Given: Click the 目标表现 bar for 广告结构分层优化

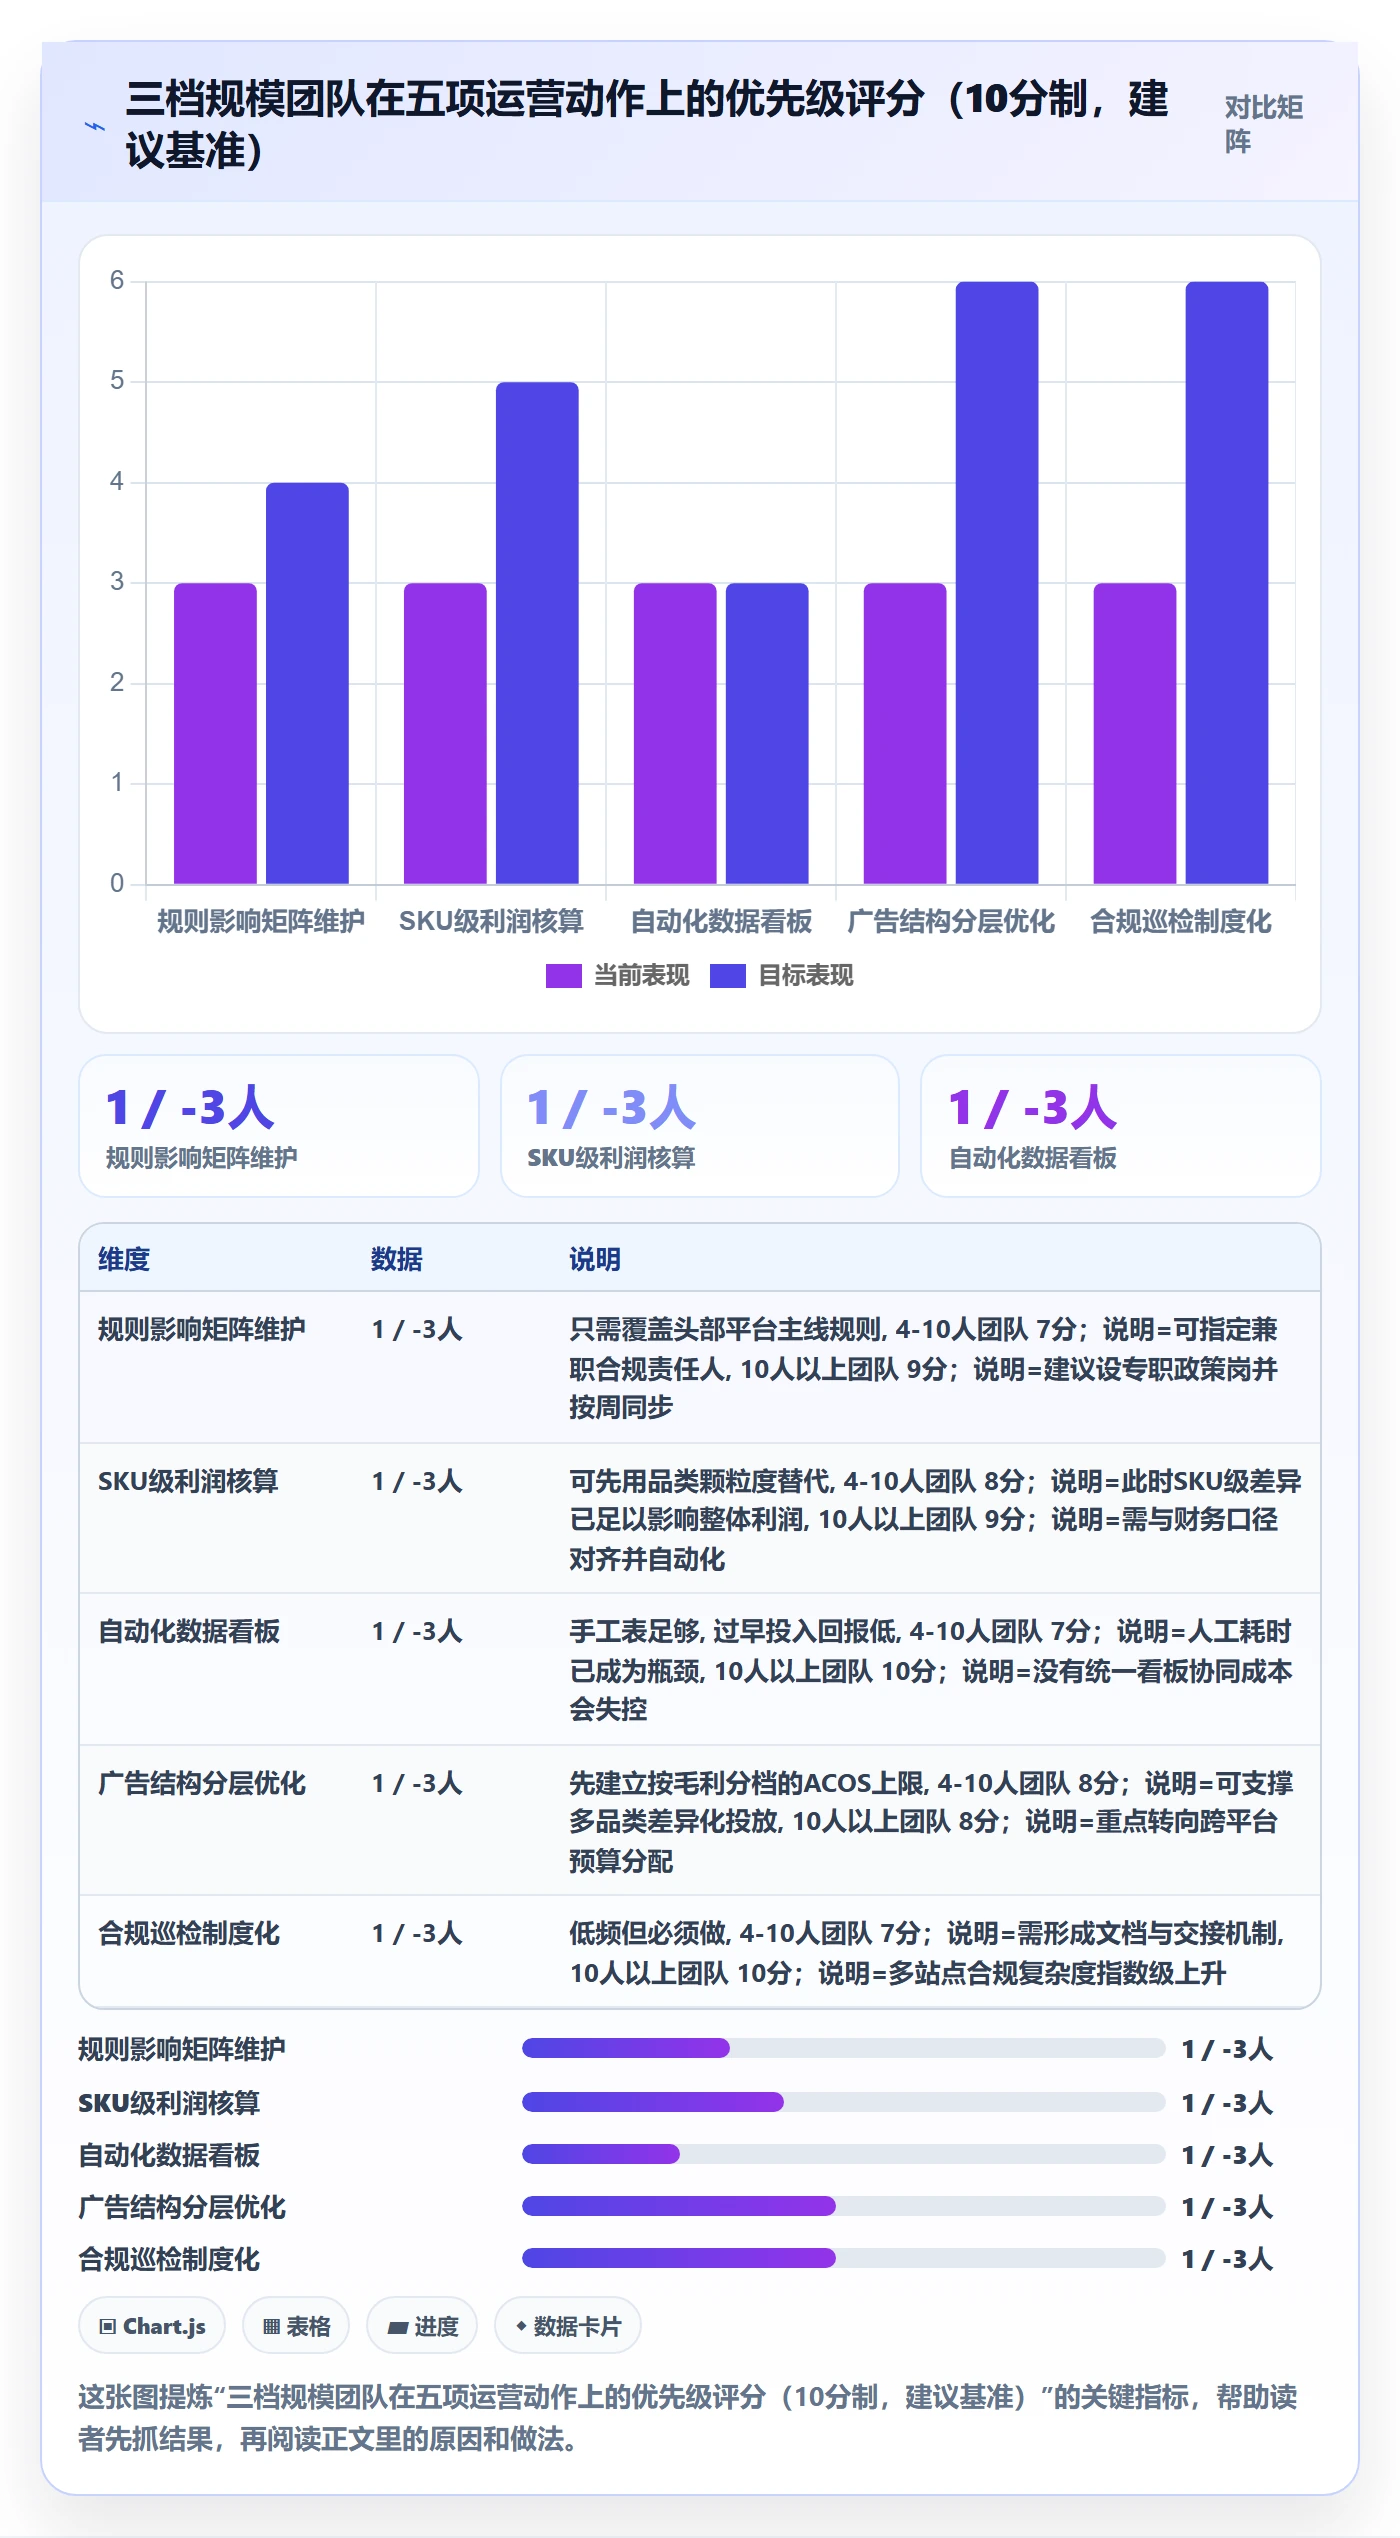Looking at the screenshot, I should coord(997,583).
